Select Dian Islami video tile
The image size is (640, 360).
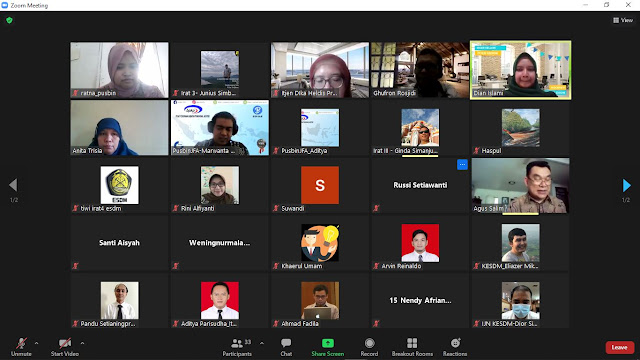tap(520, 70)
